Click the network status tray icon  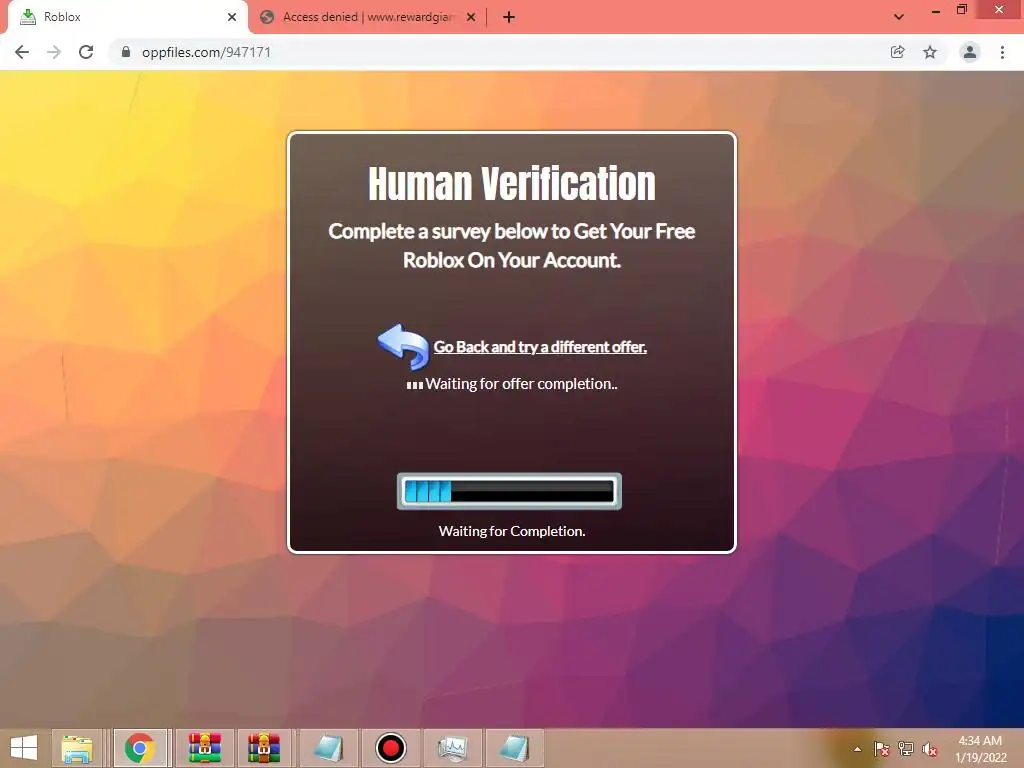[x=906, y=749]
